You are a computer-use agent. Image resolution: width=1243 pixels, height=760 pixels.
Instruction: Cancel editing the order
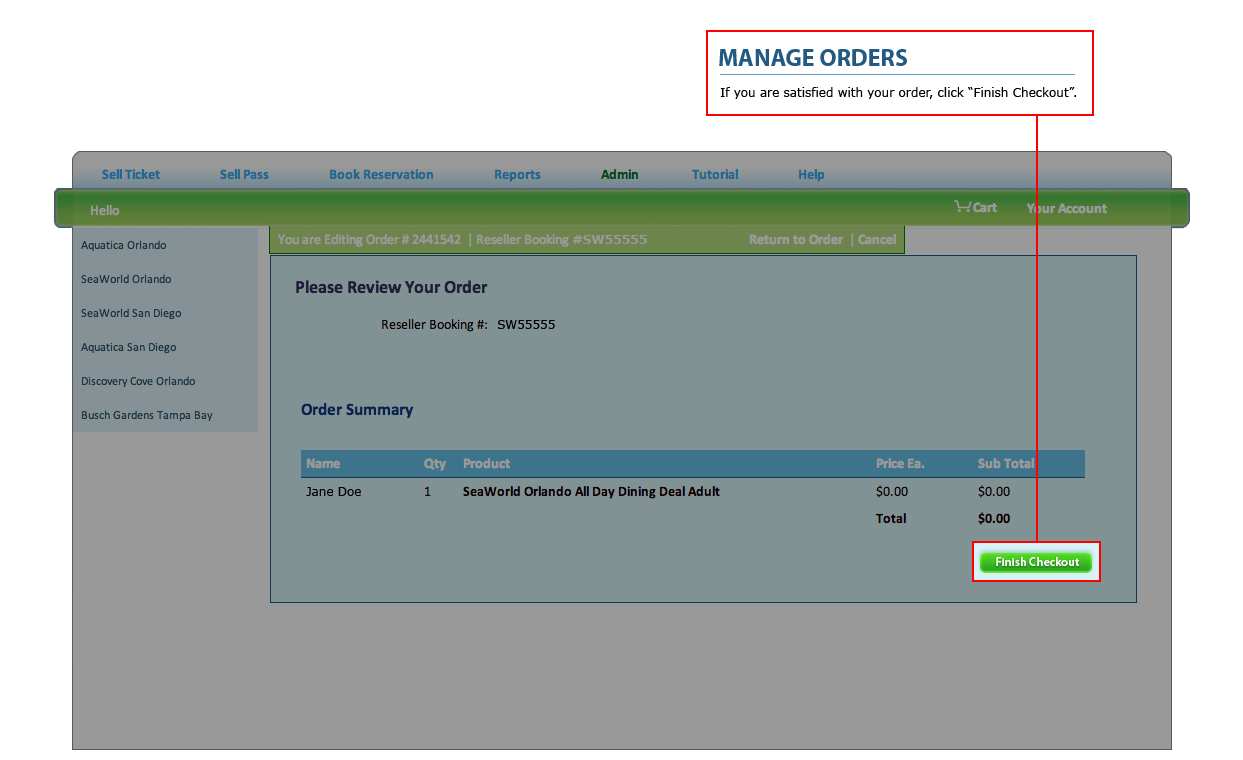[877, 239]
